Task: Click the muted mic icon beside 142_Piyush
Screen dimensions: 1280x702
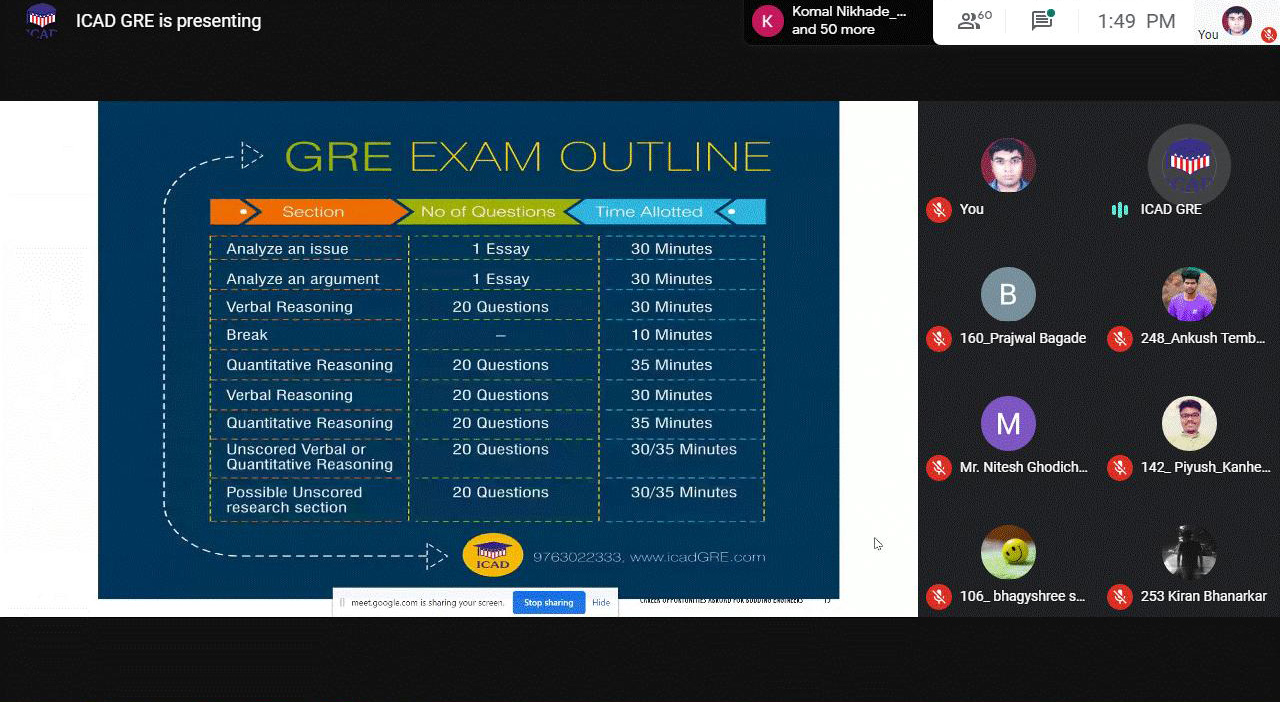Action: pyautogui.click(x=1119, y=467)
